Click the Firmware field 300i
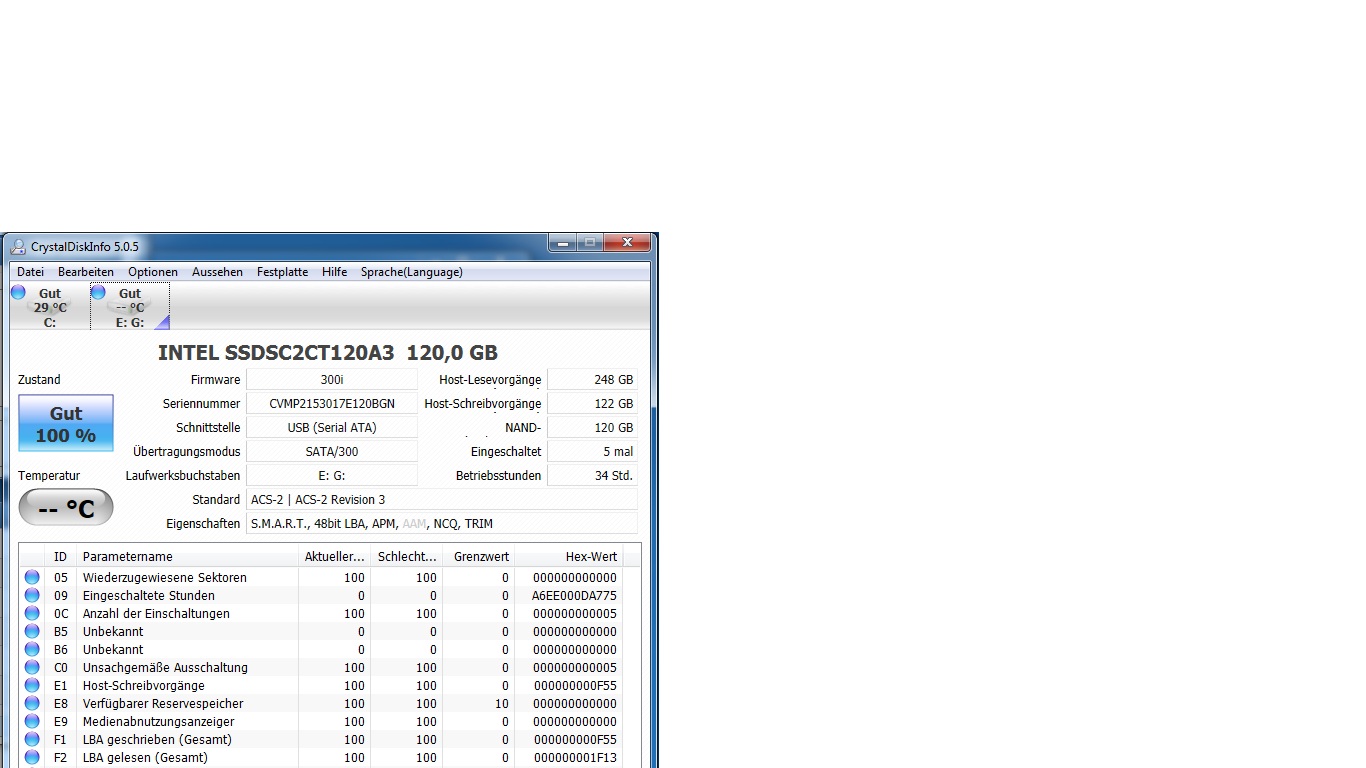The width and height of the screenshot is (1366, 768). (332, 380)
